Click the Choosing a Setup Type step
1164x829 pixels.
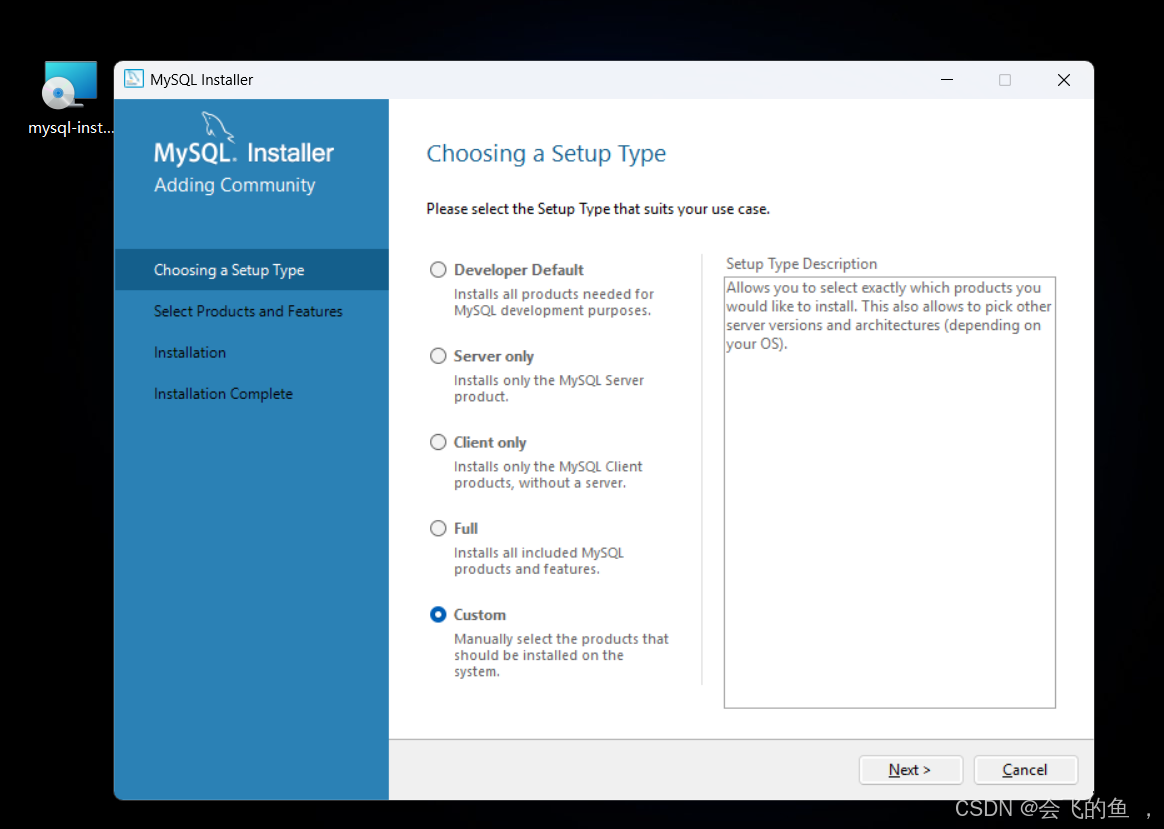click(228, 269)
